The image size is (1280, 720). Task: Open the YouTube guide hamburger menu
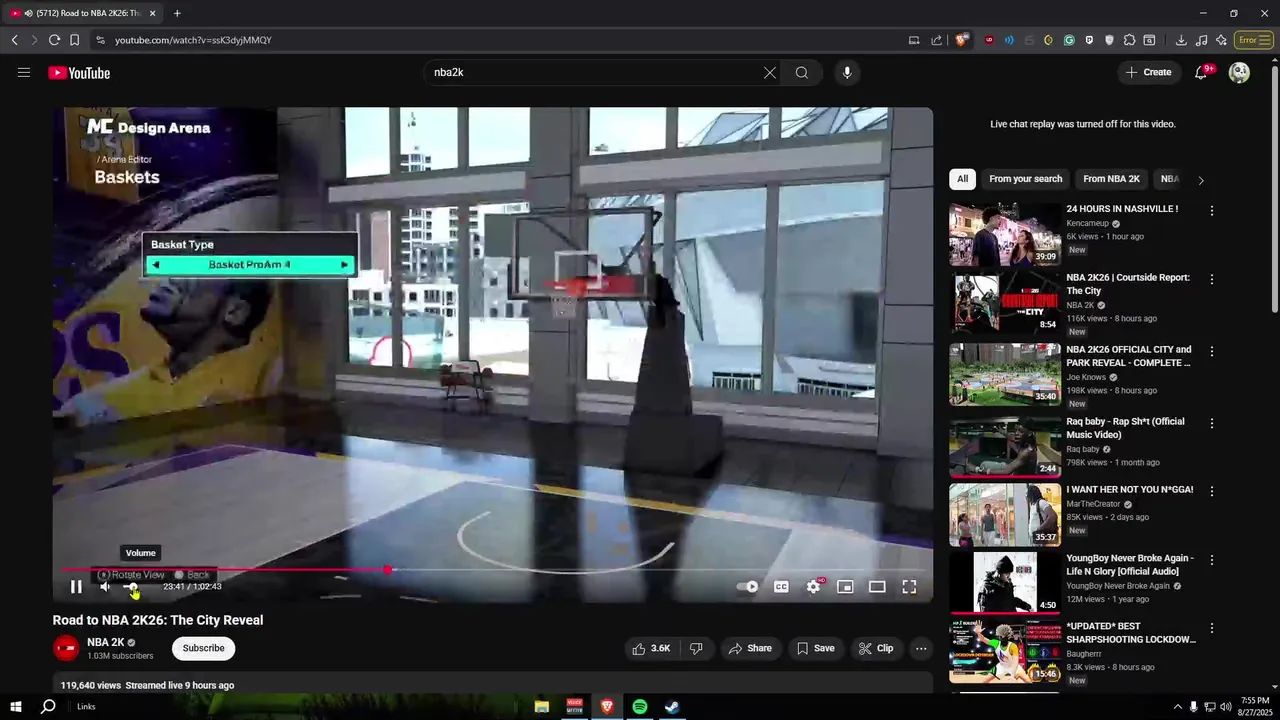[24, 73]
